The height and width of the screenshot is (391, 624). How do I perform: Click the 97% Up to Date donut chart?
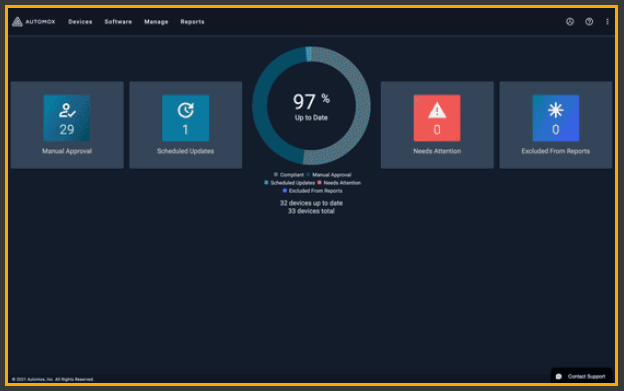(311, 106)
